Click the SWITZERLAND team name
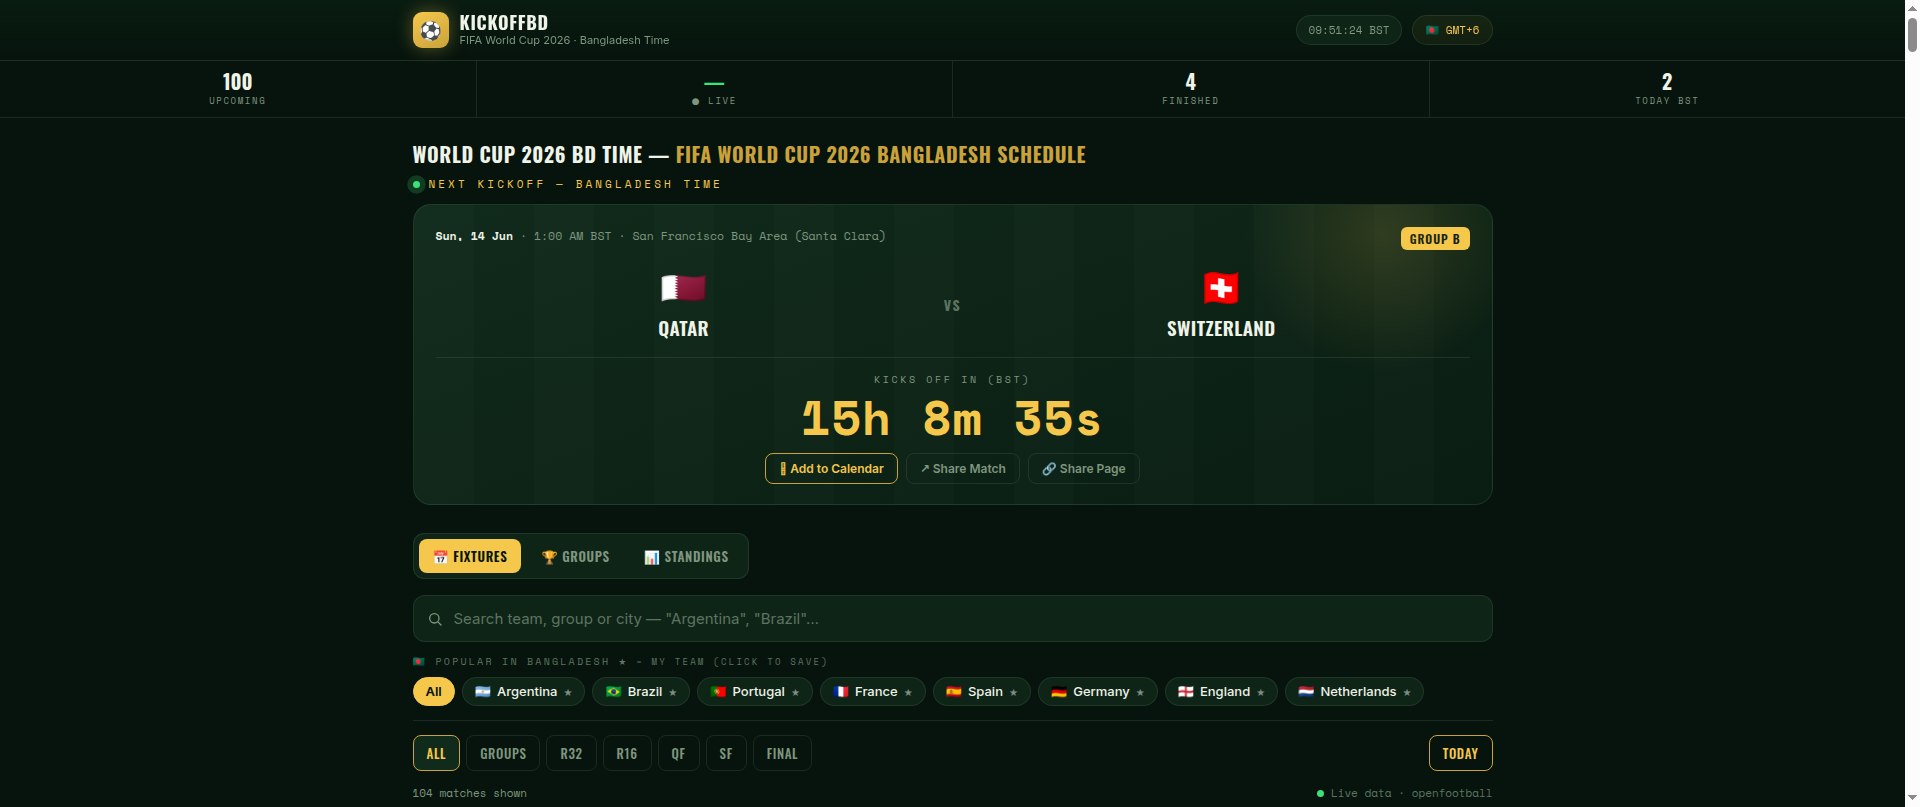This screenshot has height=807, width=1920. tap(1221, 329)
